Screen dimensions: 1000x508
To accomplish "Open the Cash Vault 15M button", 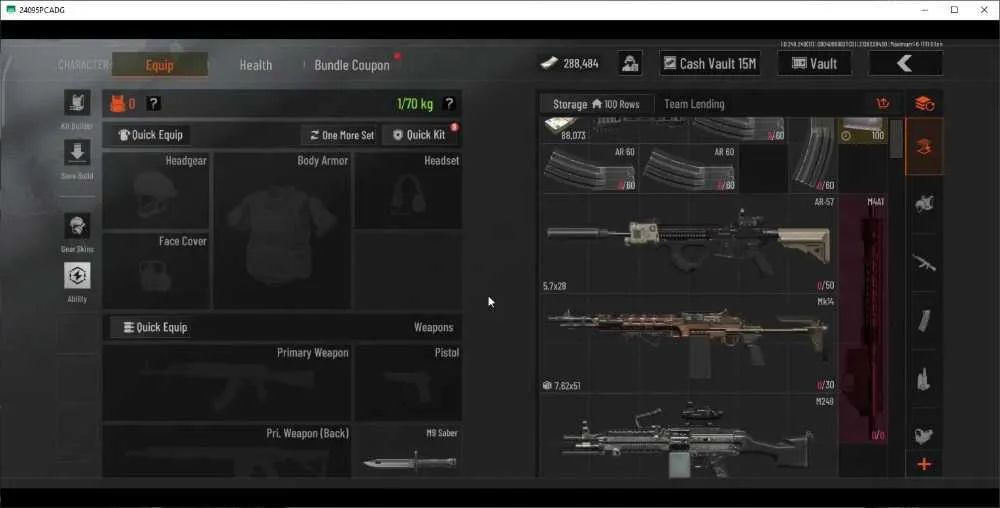I will coord(710,63).
